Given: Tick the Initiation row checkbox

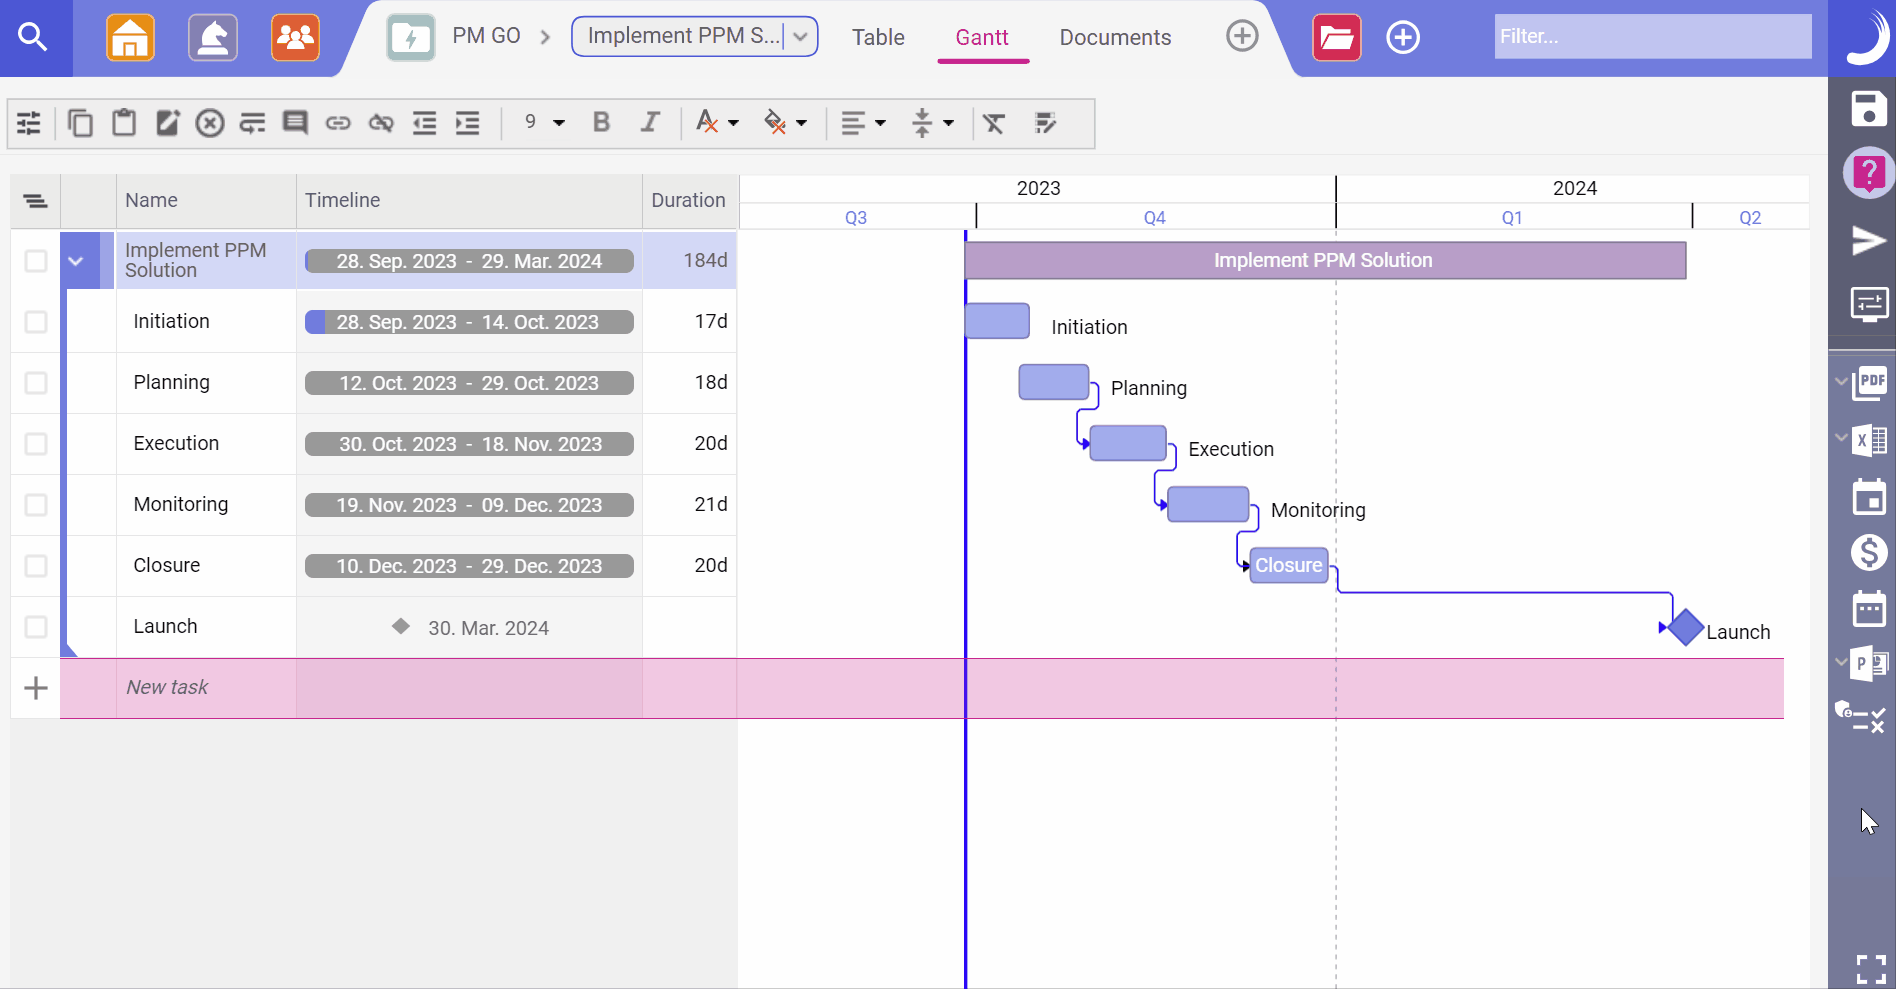Looking at the screenshot, I should [36, 322].
